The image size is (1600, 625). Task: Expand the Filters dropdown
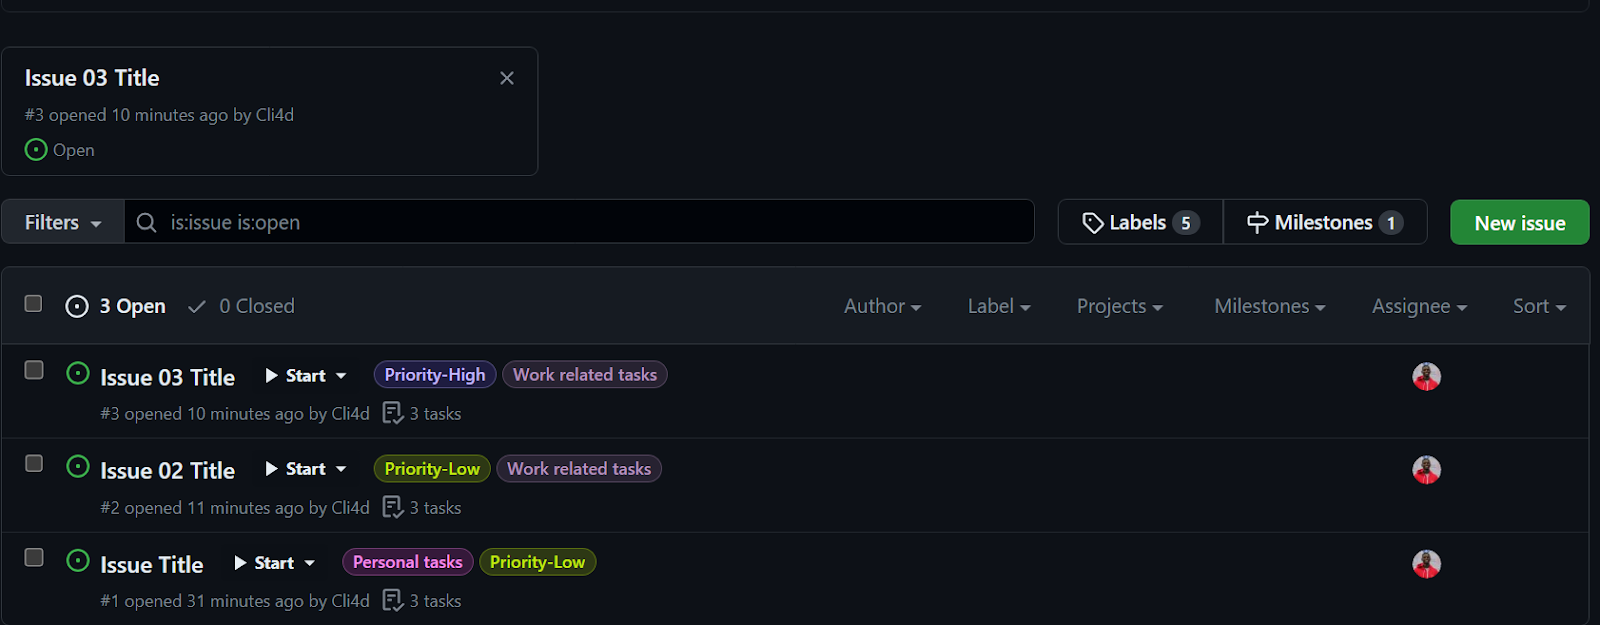pos(62,222)
